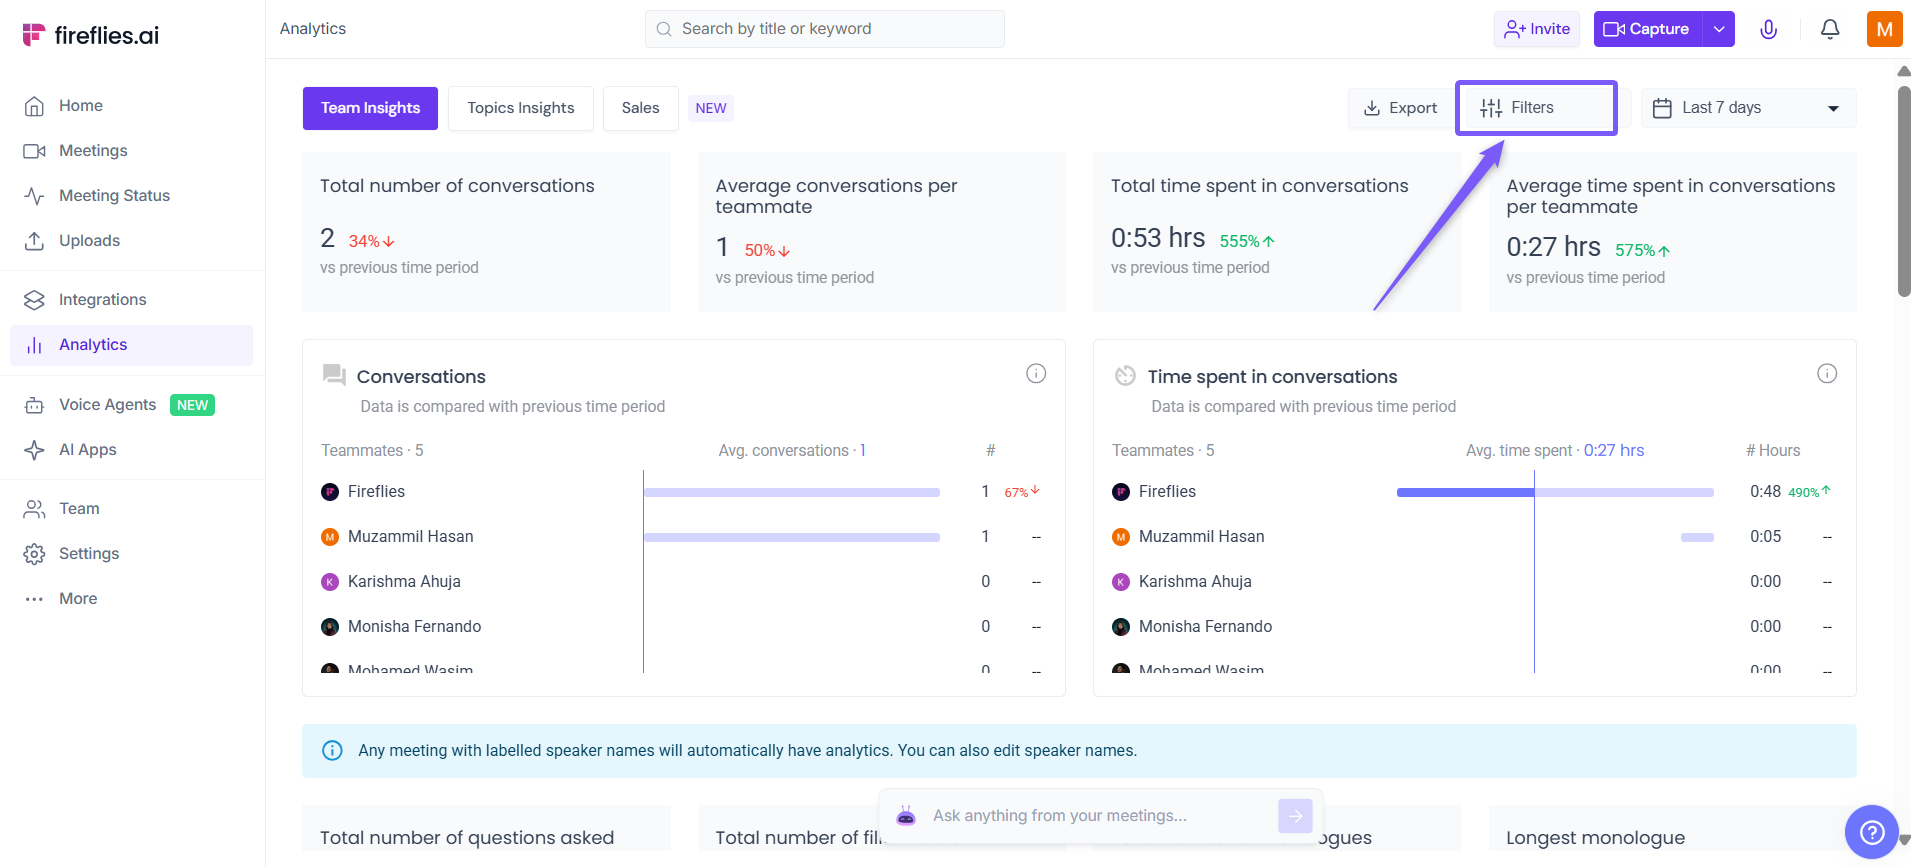The width and height of the screenshot is (1911, 867).
Task: Click the Invite button
Action: pyautogui.click(x=1537, y=29)
